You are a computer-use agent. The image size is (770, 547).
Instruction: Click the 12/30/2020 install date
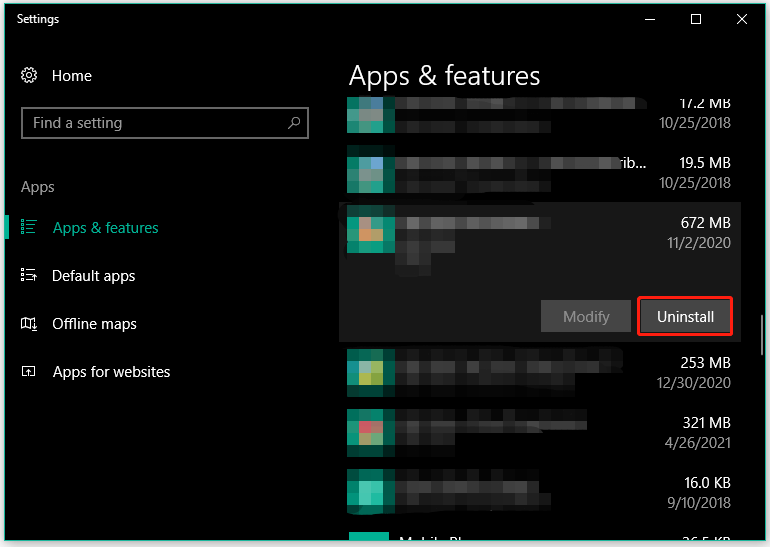click(693, 383)
